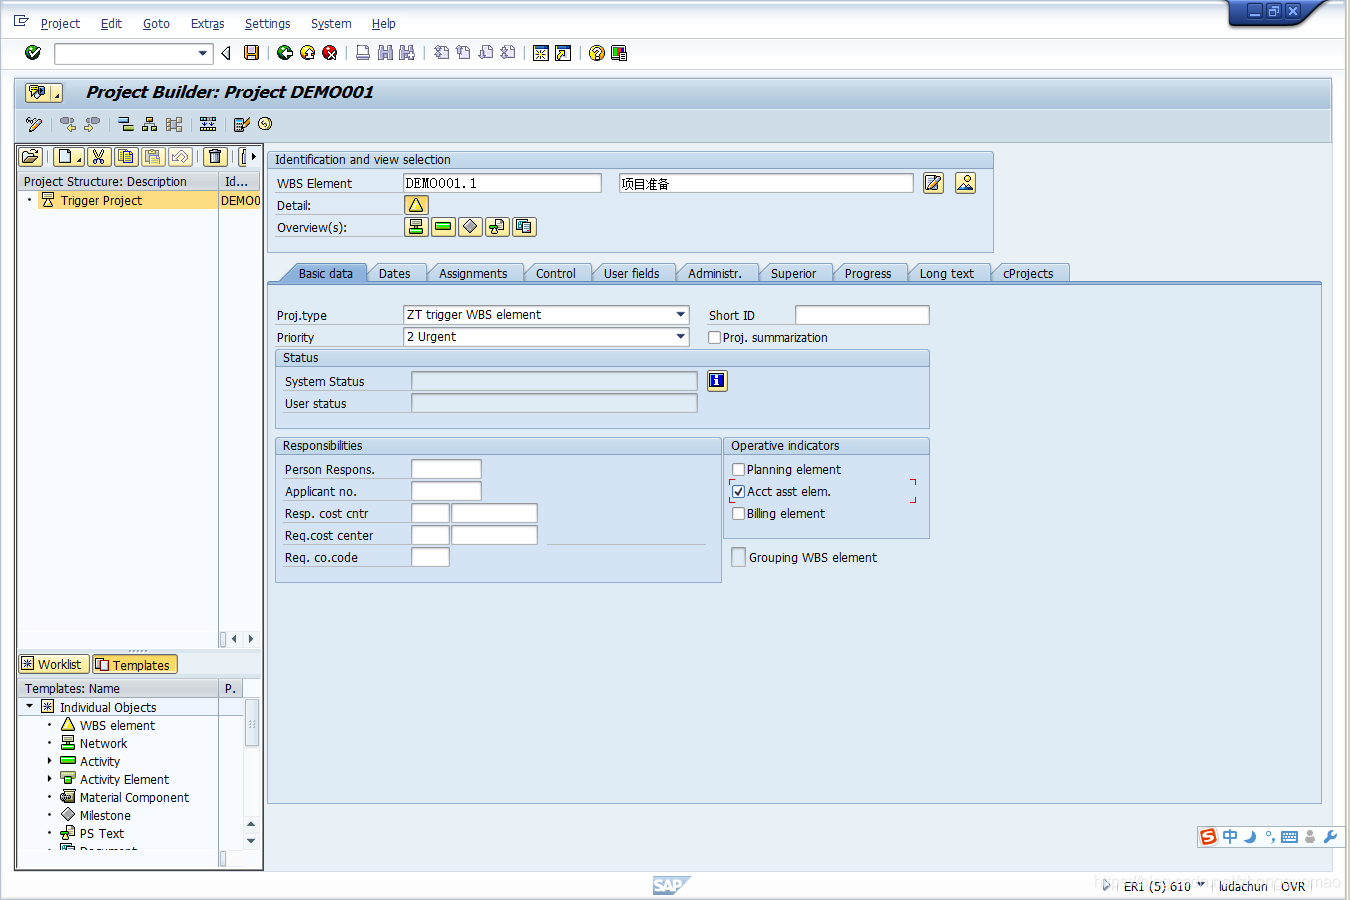The image size is (1350, 900).
Task: Expand the Activity Element template node
Action: [x=49, y=779]
